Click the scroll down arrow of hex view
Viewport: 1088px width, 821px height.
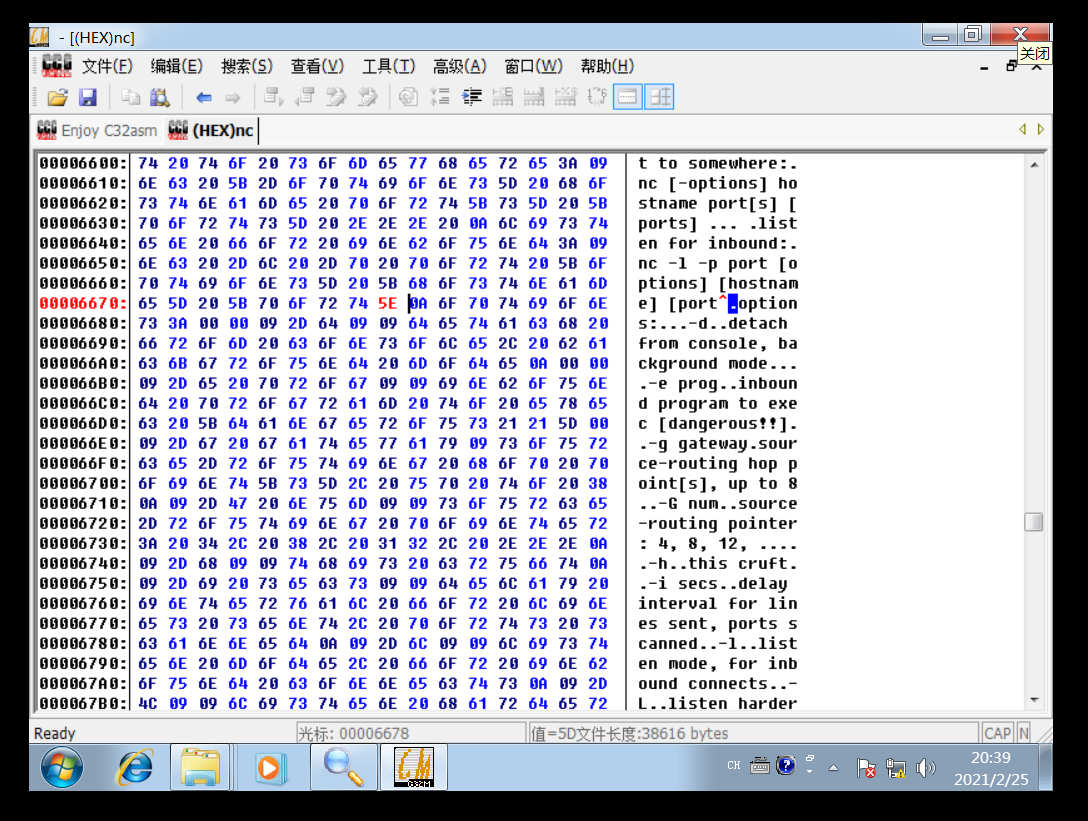[x=1034, y=700]
